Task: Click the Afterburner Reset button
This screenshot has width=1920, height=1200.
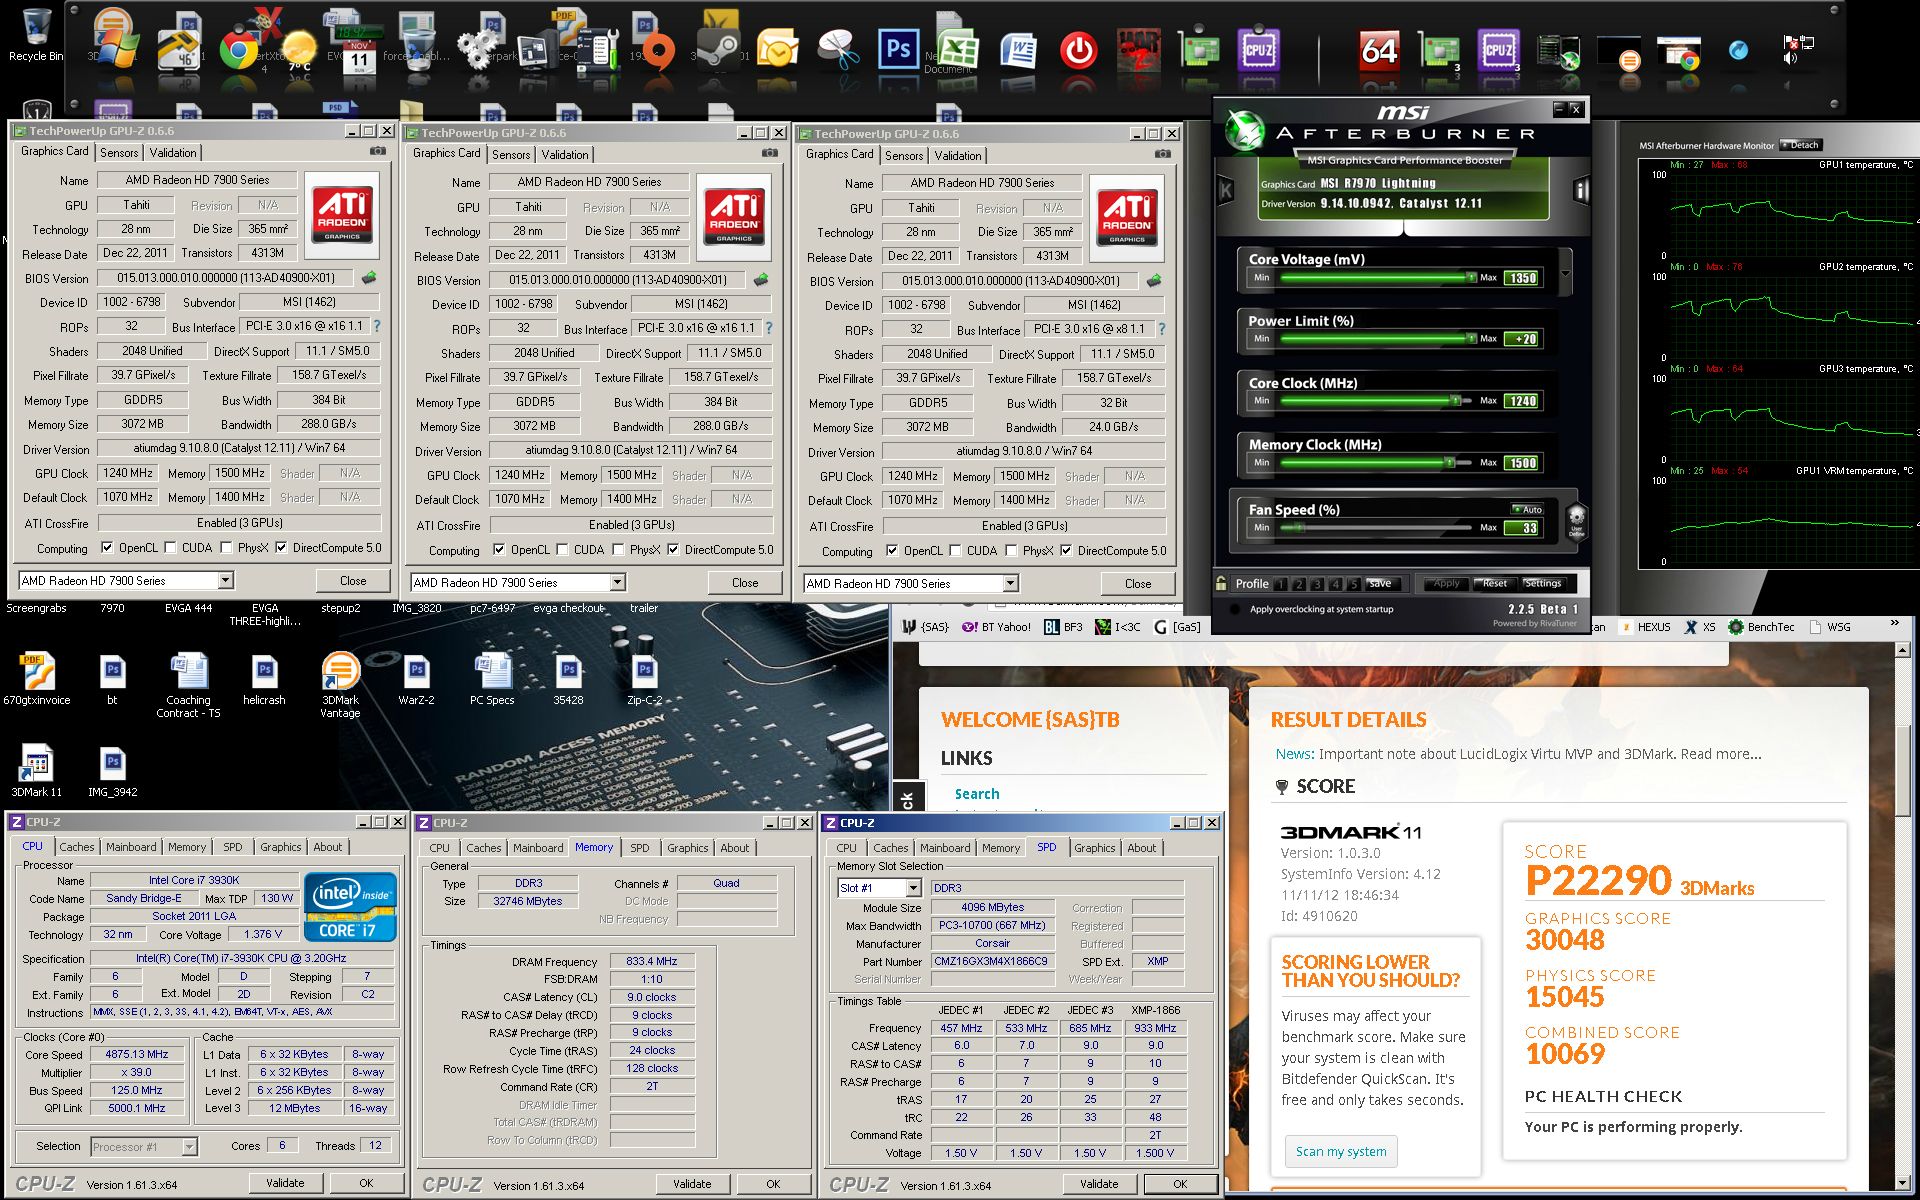Action: (1494, 583)
